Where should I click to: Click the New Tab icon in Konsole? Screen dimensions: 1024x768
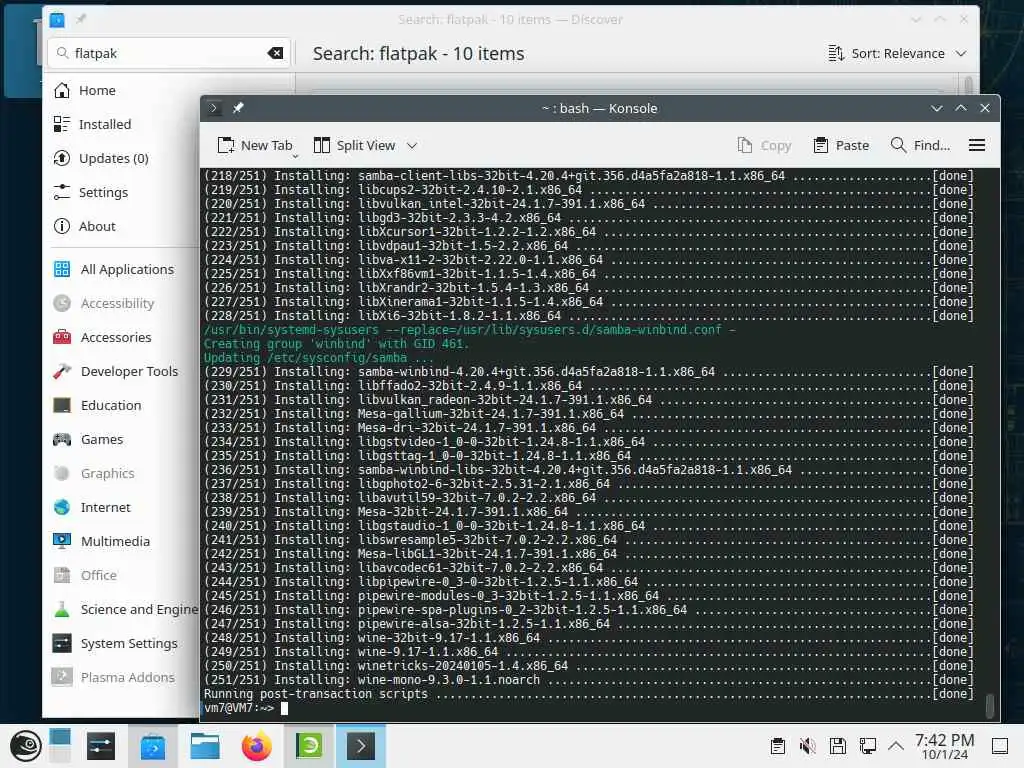(x=226, y=145)
